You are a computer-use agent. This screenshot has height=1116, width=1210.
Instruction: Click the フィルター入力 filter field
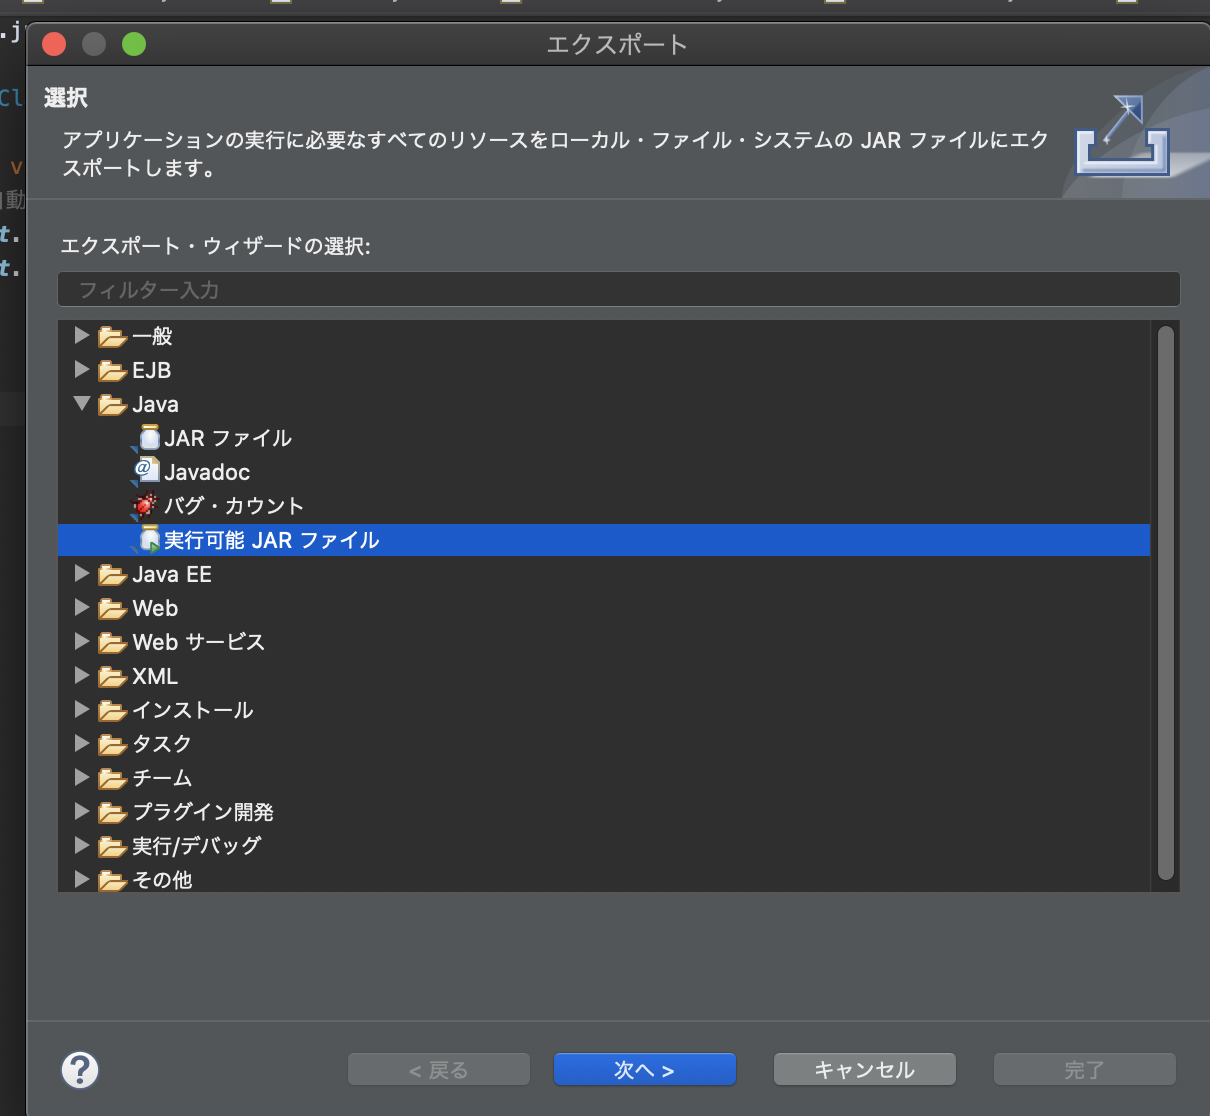619,289
